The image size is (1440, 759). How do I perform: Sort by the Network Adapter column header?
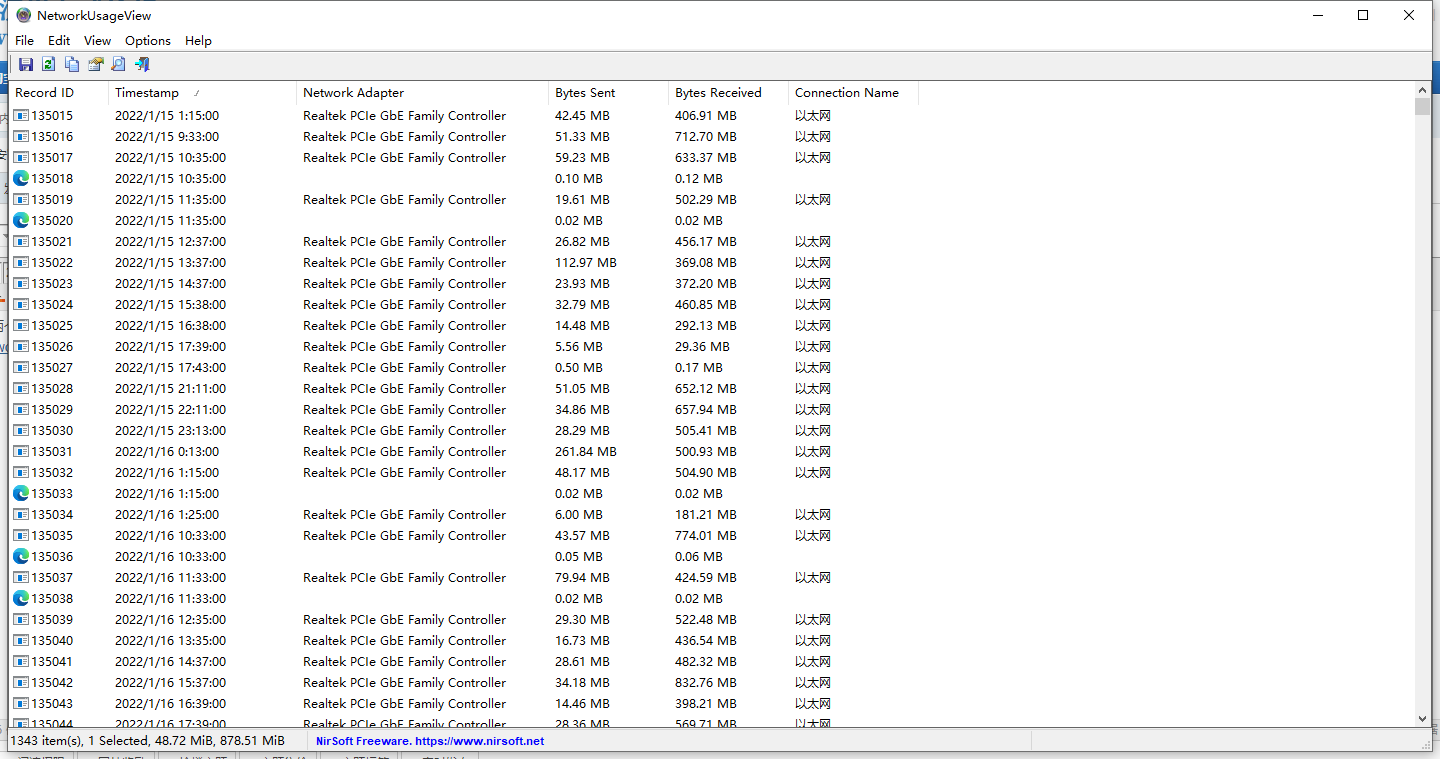(x=423, y=93)
